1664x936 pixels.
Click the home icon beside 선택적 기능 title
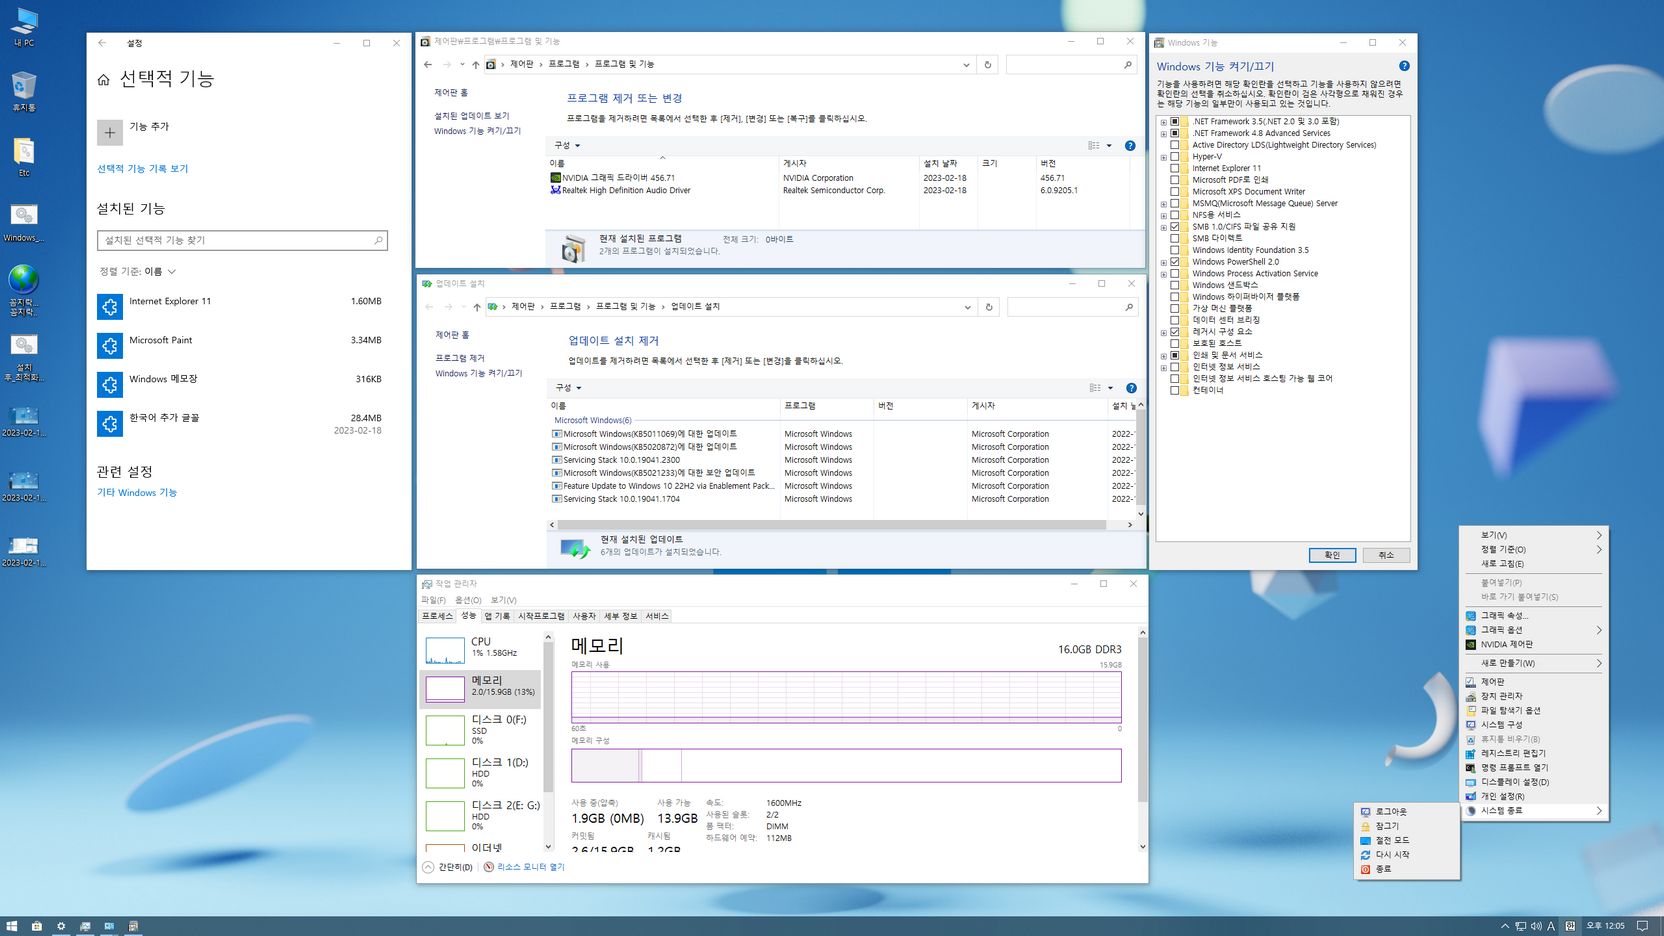103,79
